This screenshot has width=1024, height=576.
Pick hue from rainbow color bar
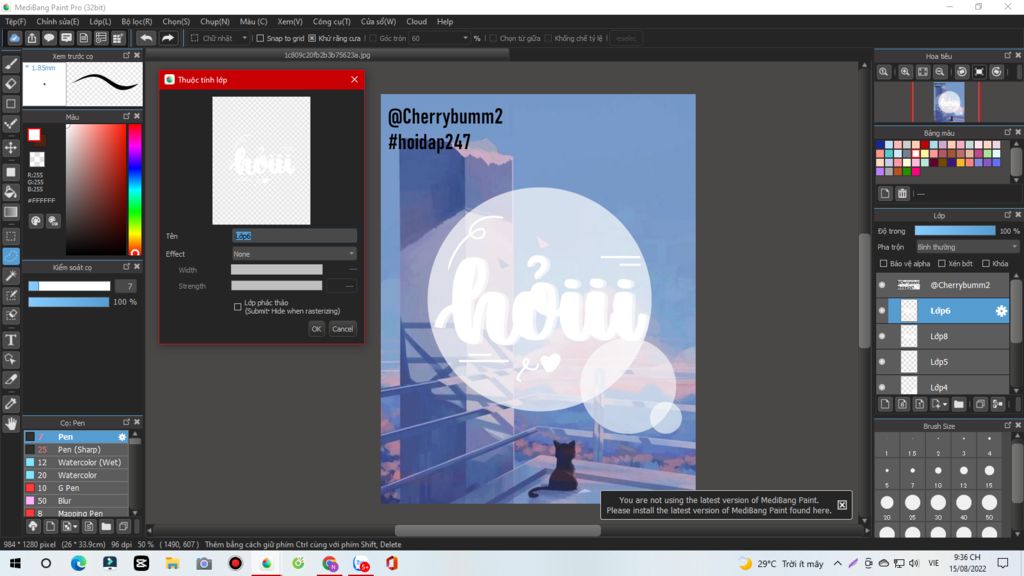135,189
